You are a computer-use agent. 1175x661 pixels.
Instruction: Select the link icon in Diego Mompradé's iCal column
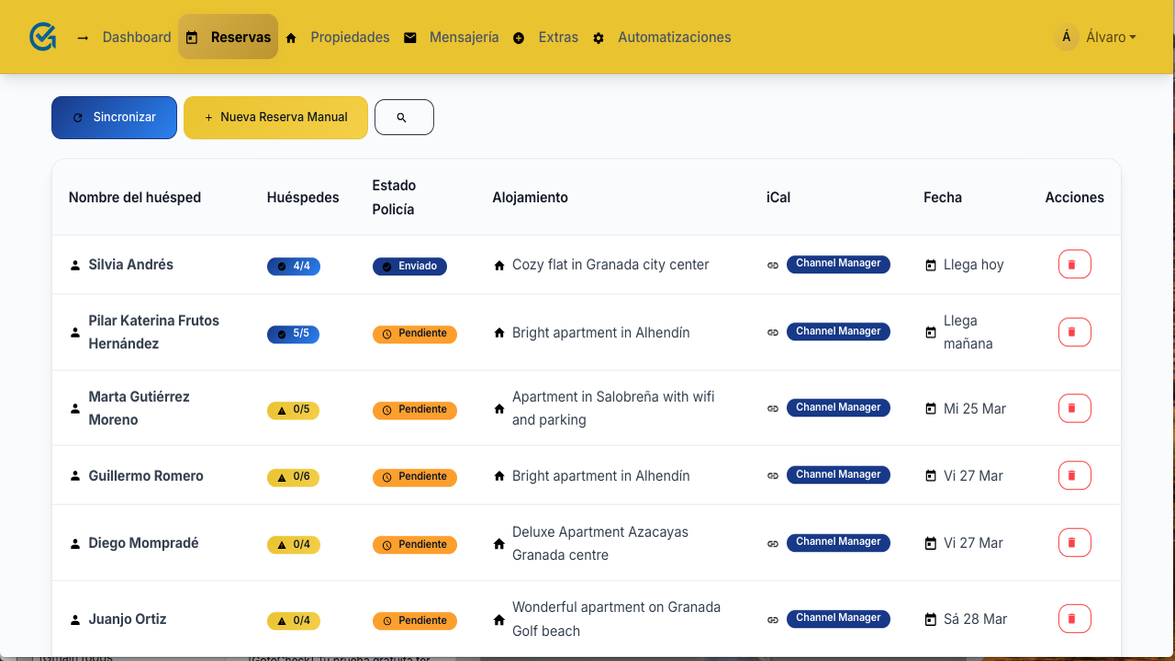coord(772,542)
